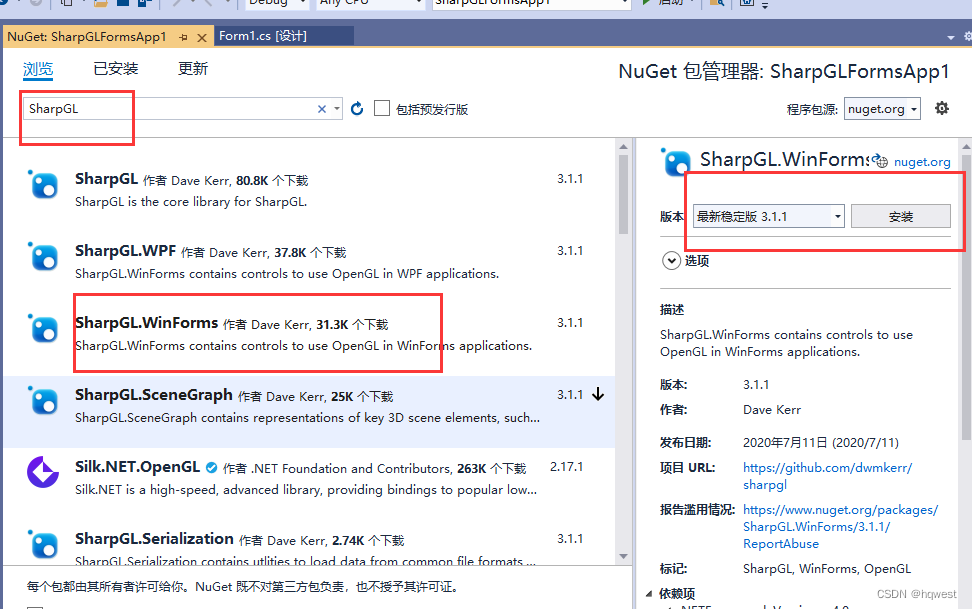Open the search history dropdown arrow
This screenshot has height=609, width=972.
[337, 109]
